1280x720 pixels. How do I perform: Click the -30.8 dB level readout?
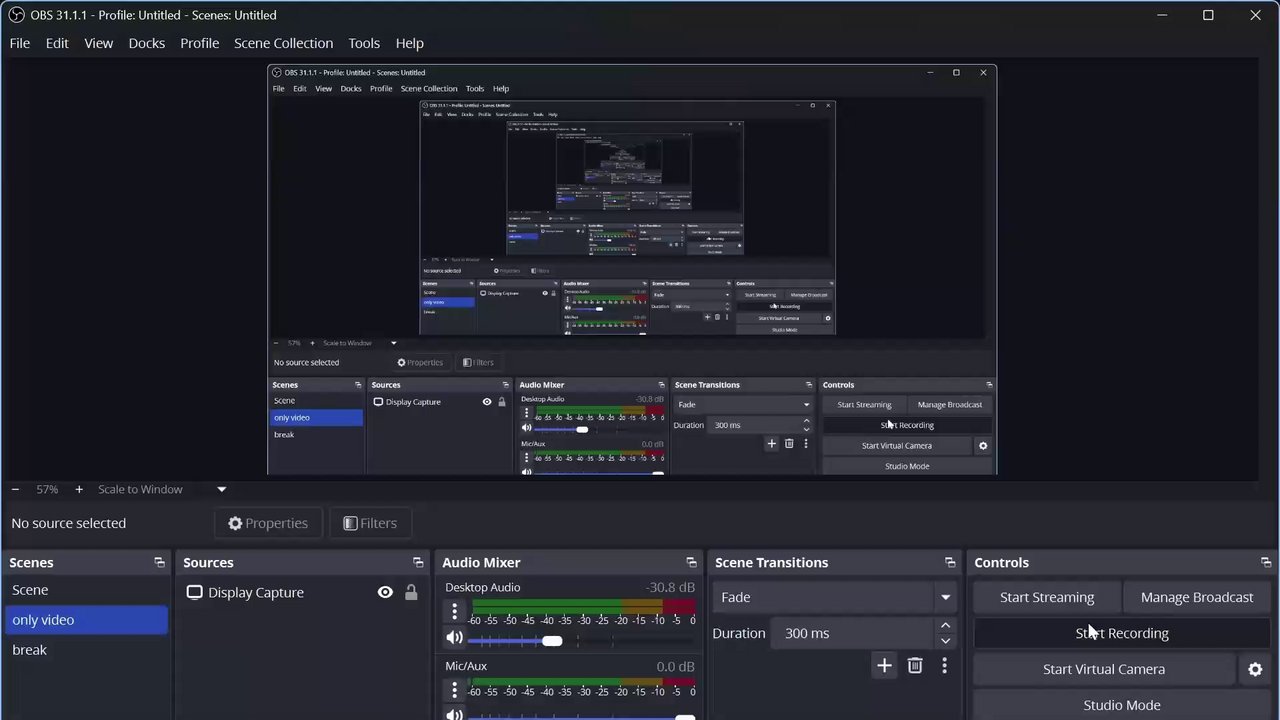(x=670, y=587)
